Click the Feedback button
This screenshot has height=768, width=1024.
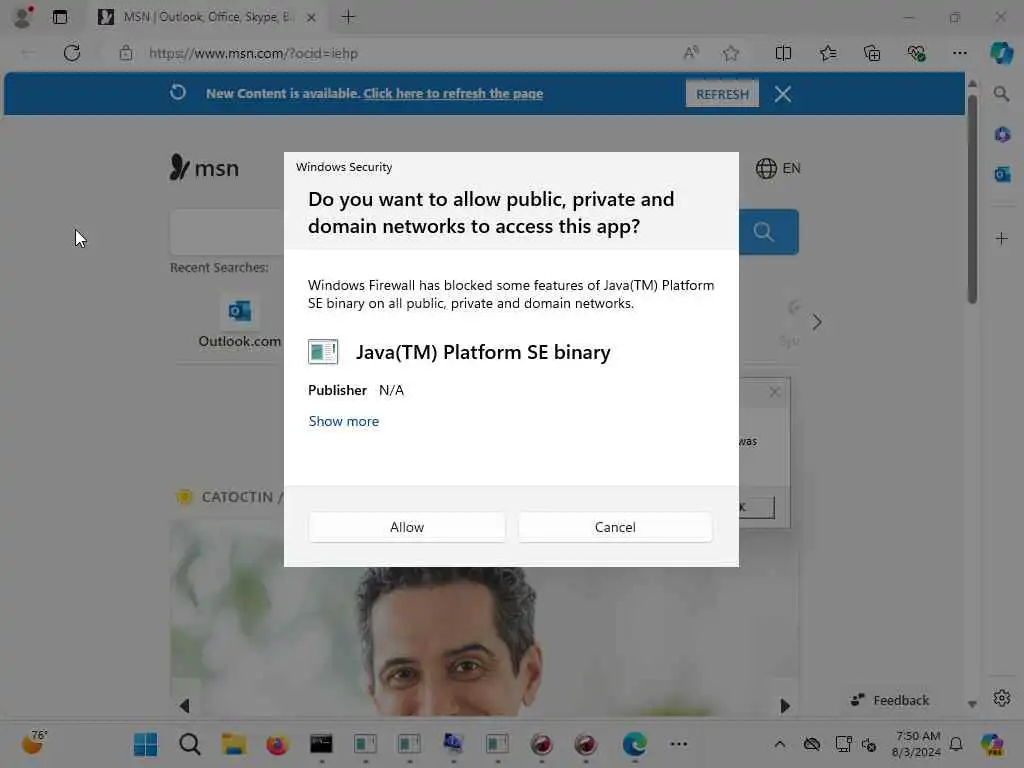pyautogui.click(x=889, y=700)
